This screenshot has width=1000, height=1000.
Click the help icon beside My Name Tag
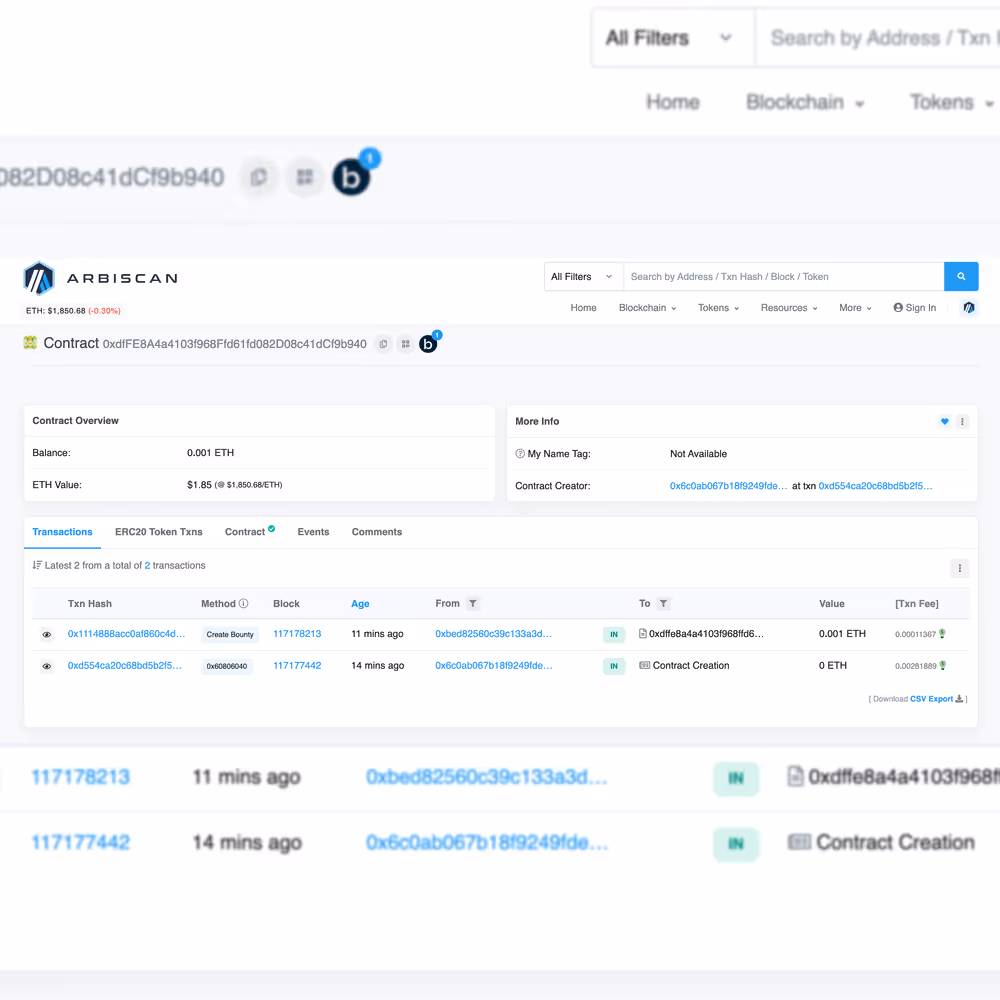pos(520,454)
